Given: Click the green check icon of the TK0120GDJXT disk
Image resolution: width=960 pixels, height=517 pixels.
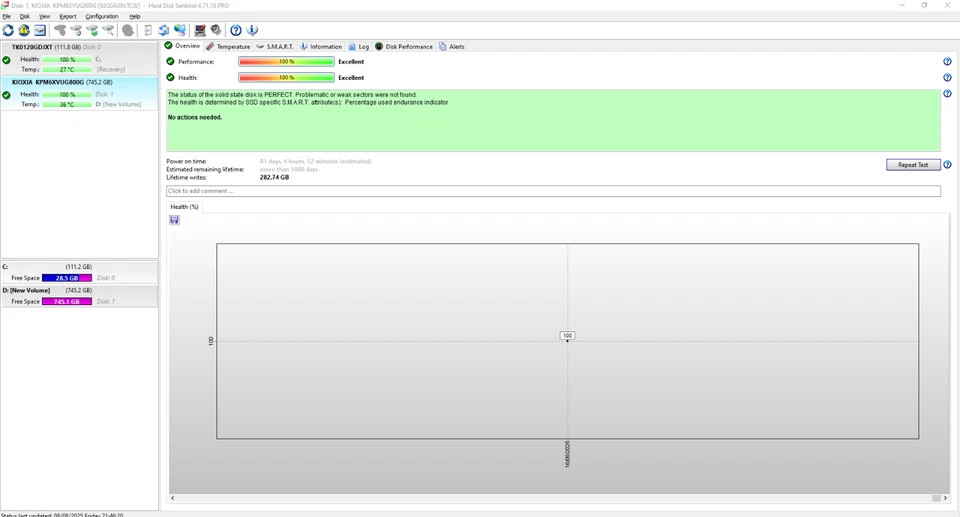Looking at the screenshot, I should pyautogui.click(x=6, y=60).
